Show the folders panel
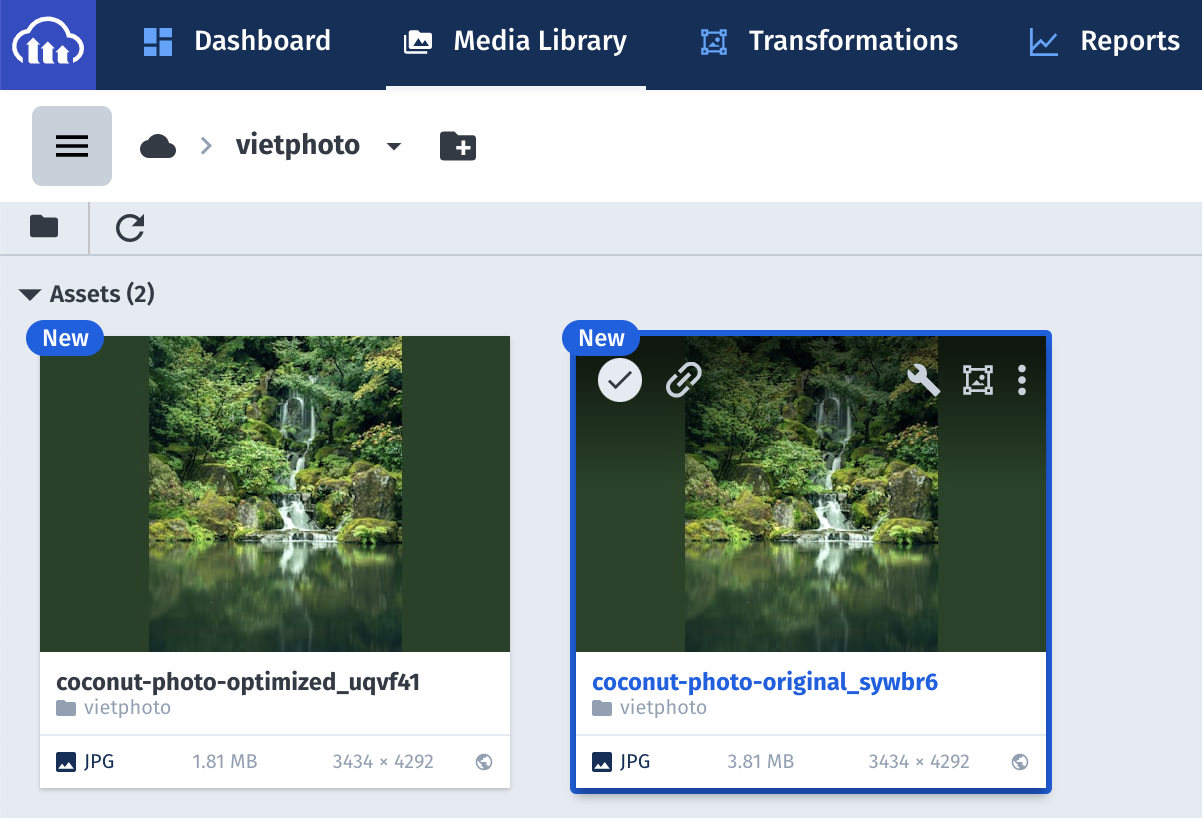Screen dimensions: 1202x818 tap(44, 227)
